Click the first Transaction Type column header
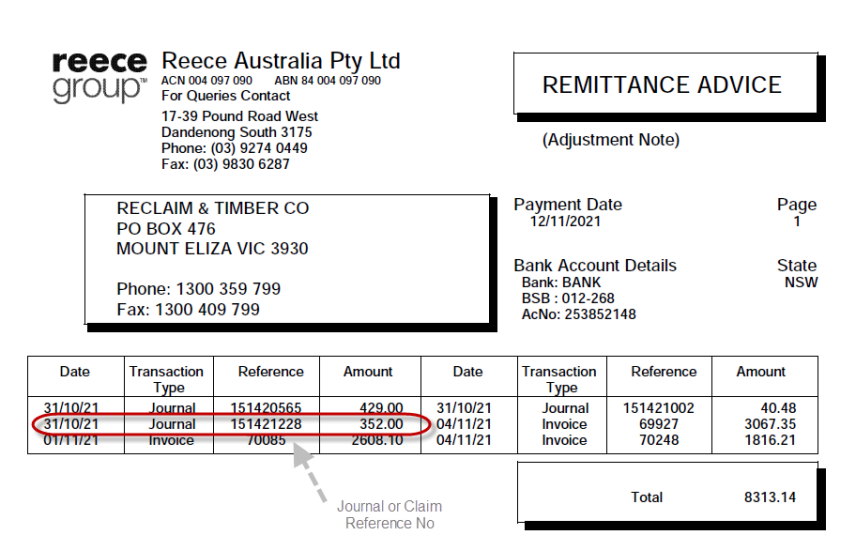This screenshot has height=544, width=850. tap(167, 379)
